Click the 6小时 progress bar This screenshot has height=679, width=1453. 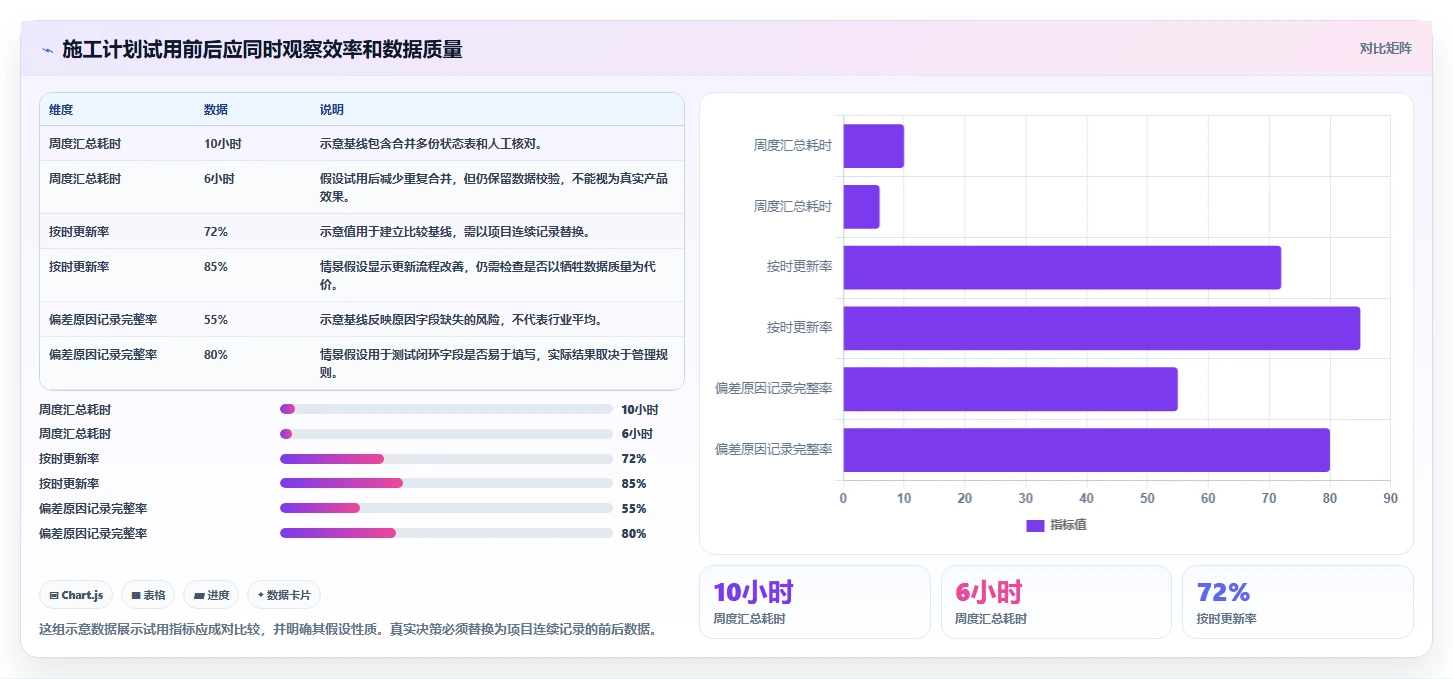pyautogui.click(x=446, y=434)
